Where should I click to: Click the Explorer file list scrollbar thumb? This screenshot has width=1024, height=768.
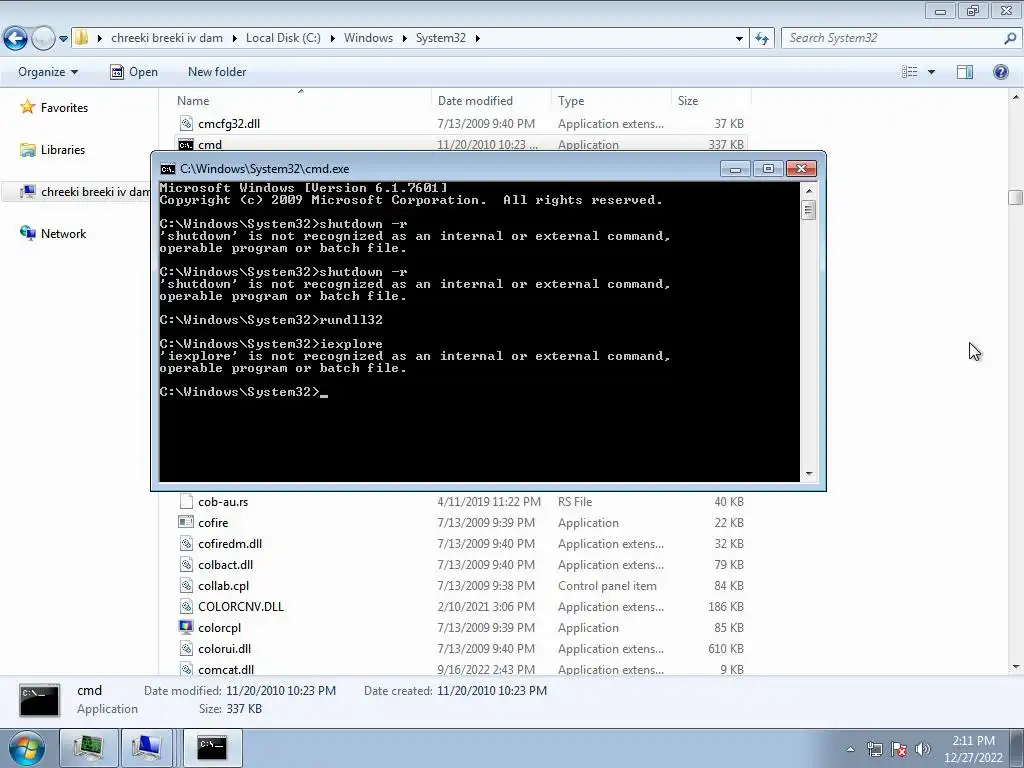point(1015,197)
